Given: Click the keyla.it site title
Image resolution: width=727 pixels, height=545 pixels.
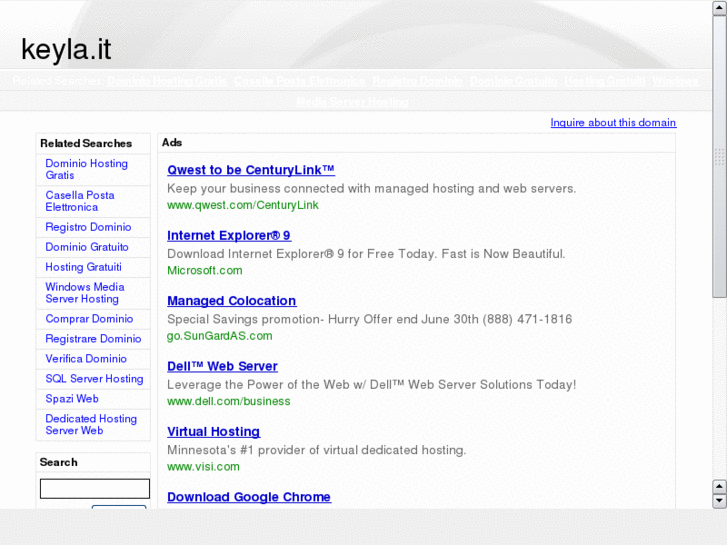Looking at the screenshot, I should [x=66, y=49].
